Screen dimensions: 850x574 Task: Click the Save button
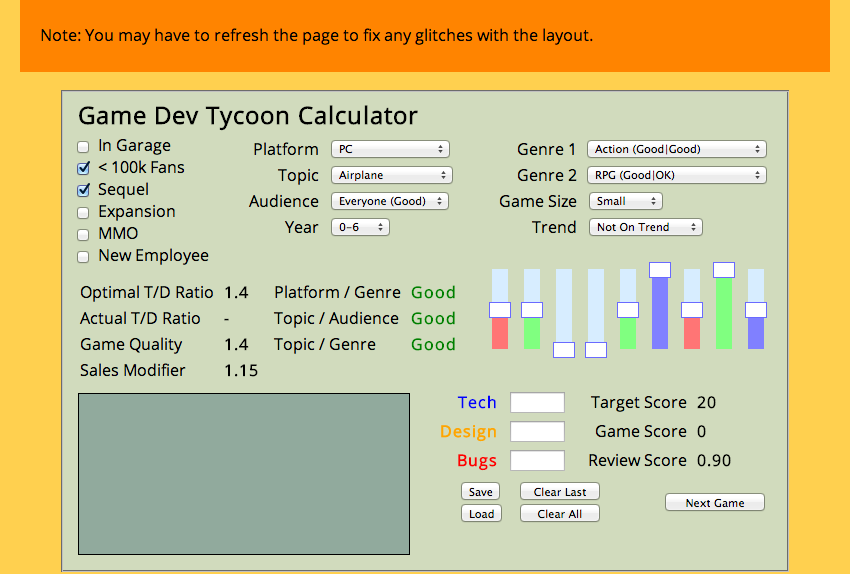tap(480, 492)
